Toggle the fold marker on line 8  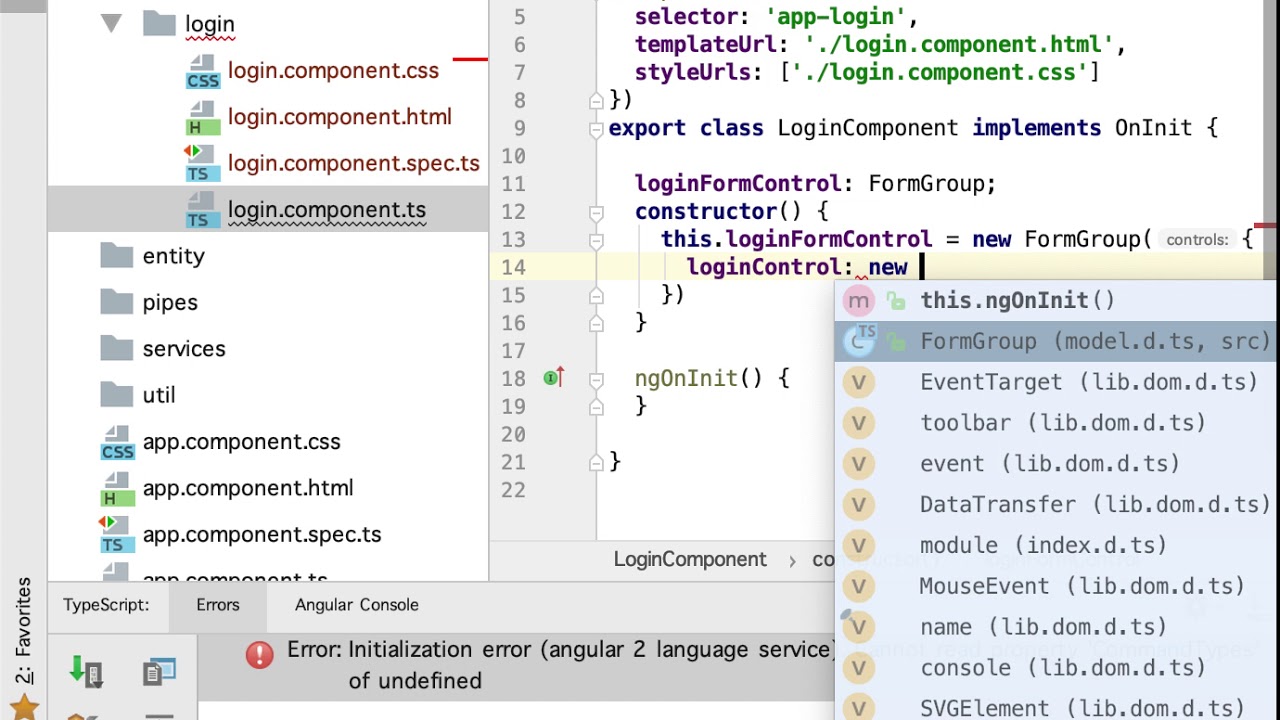596,100
